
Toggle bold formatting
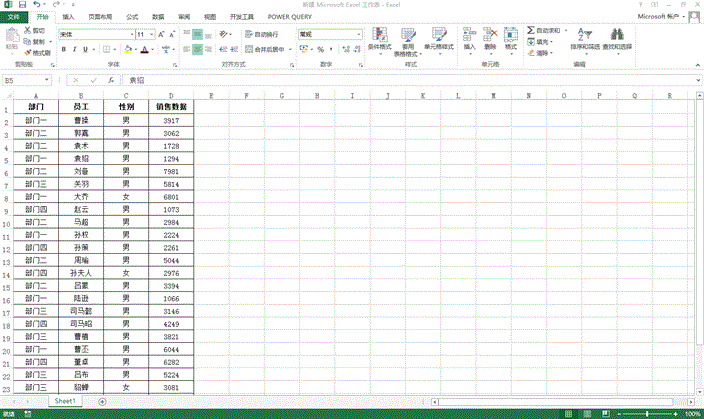click(62, 49)
